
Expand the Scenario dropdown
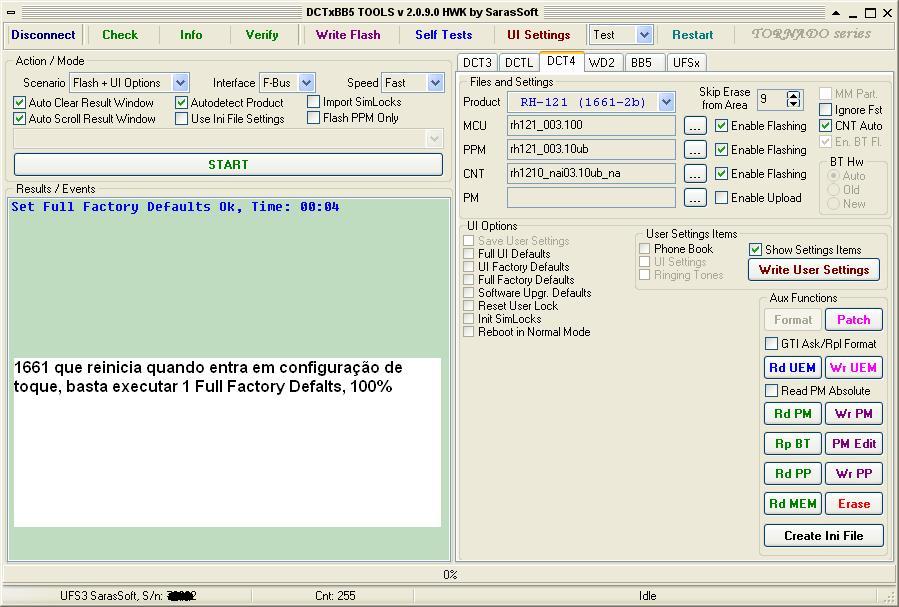click(x=181, y=83)
